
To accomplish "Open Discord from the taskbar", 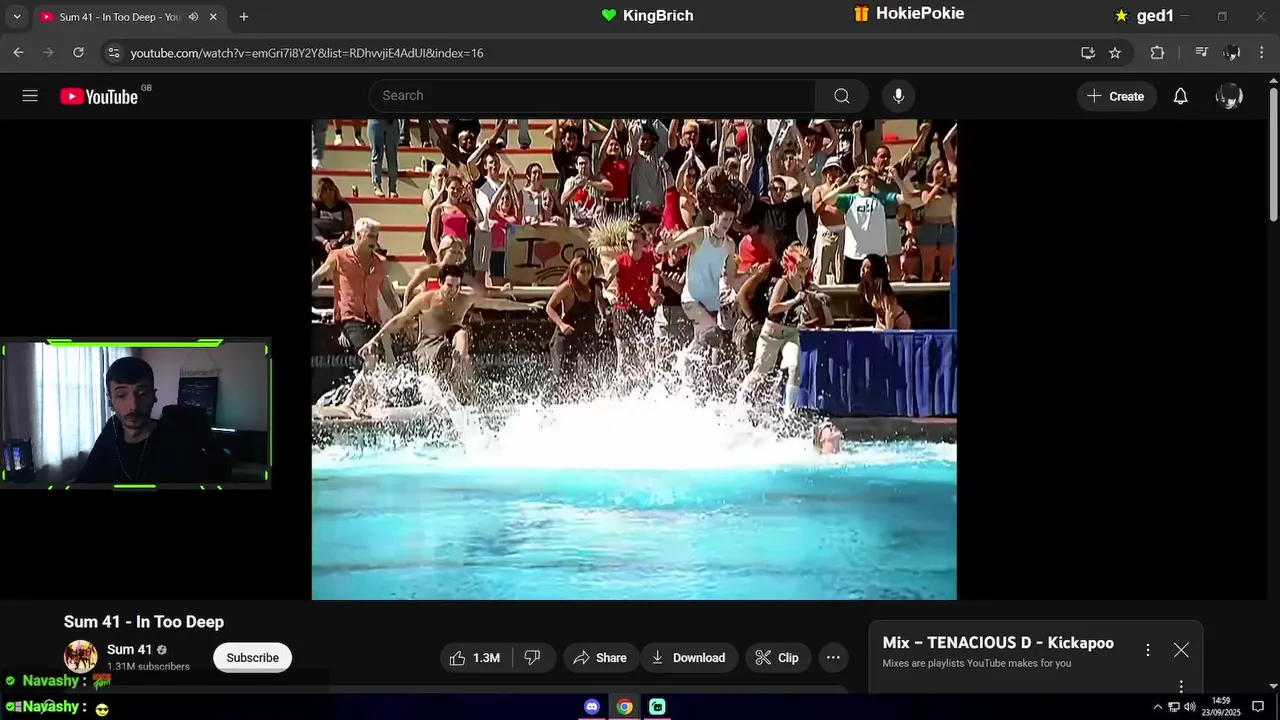I will pyautogui.click(x=592, y=707).
